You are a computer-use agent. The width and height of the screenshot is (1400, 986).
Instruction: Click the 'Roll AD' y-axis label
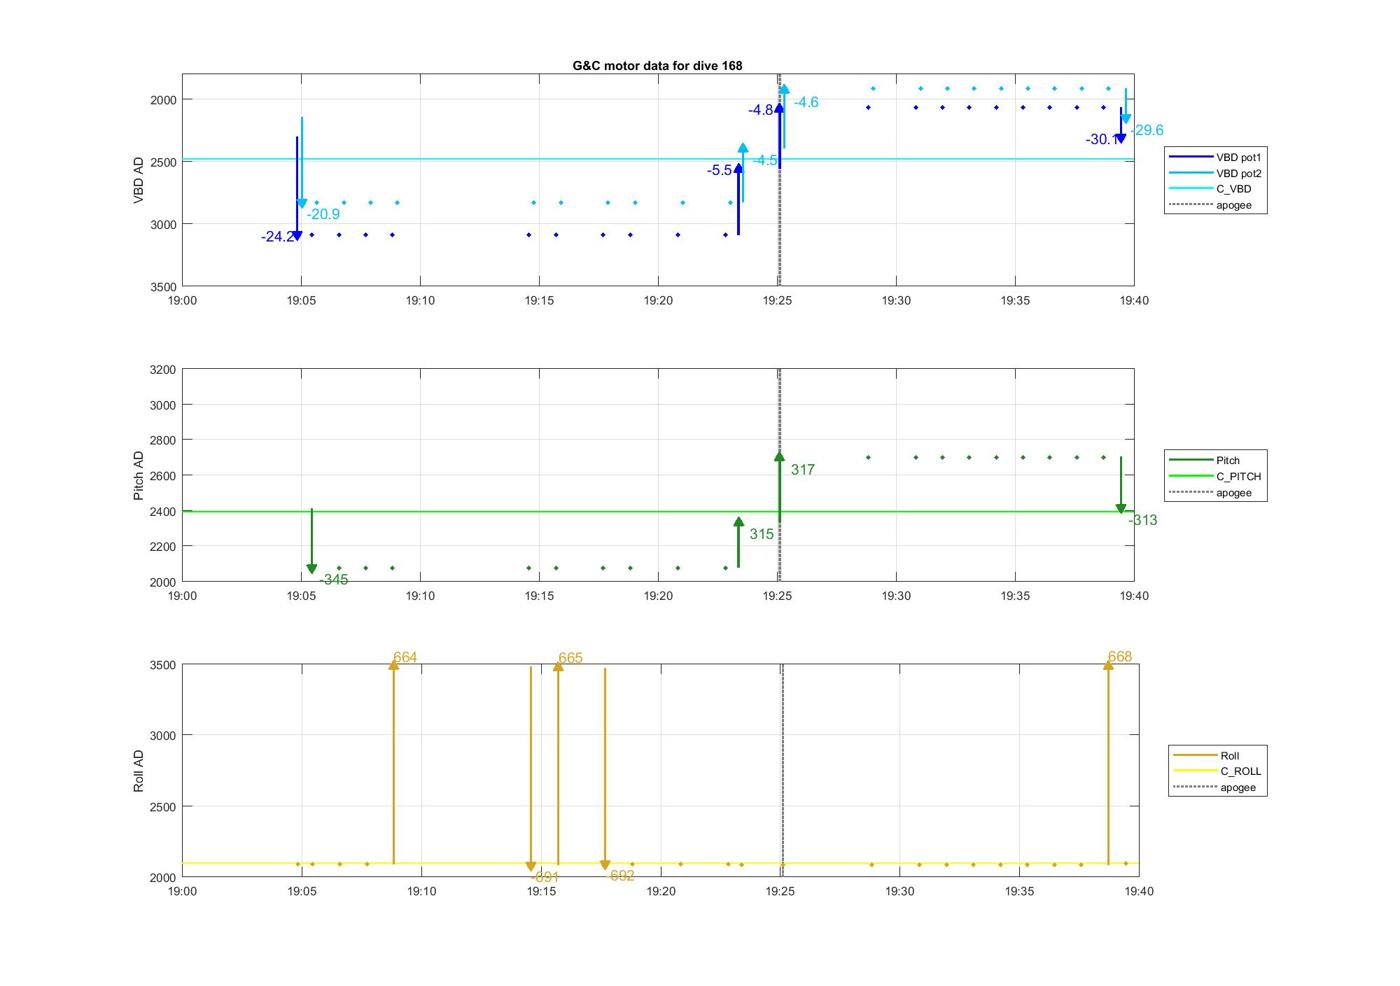[139, 771]
